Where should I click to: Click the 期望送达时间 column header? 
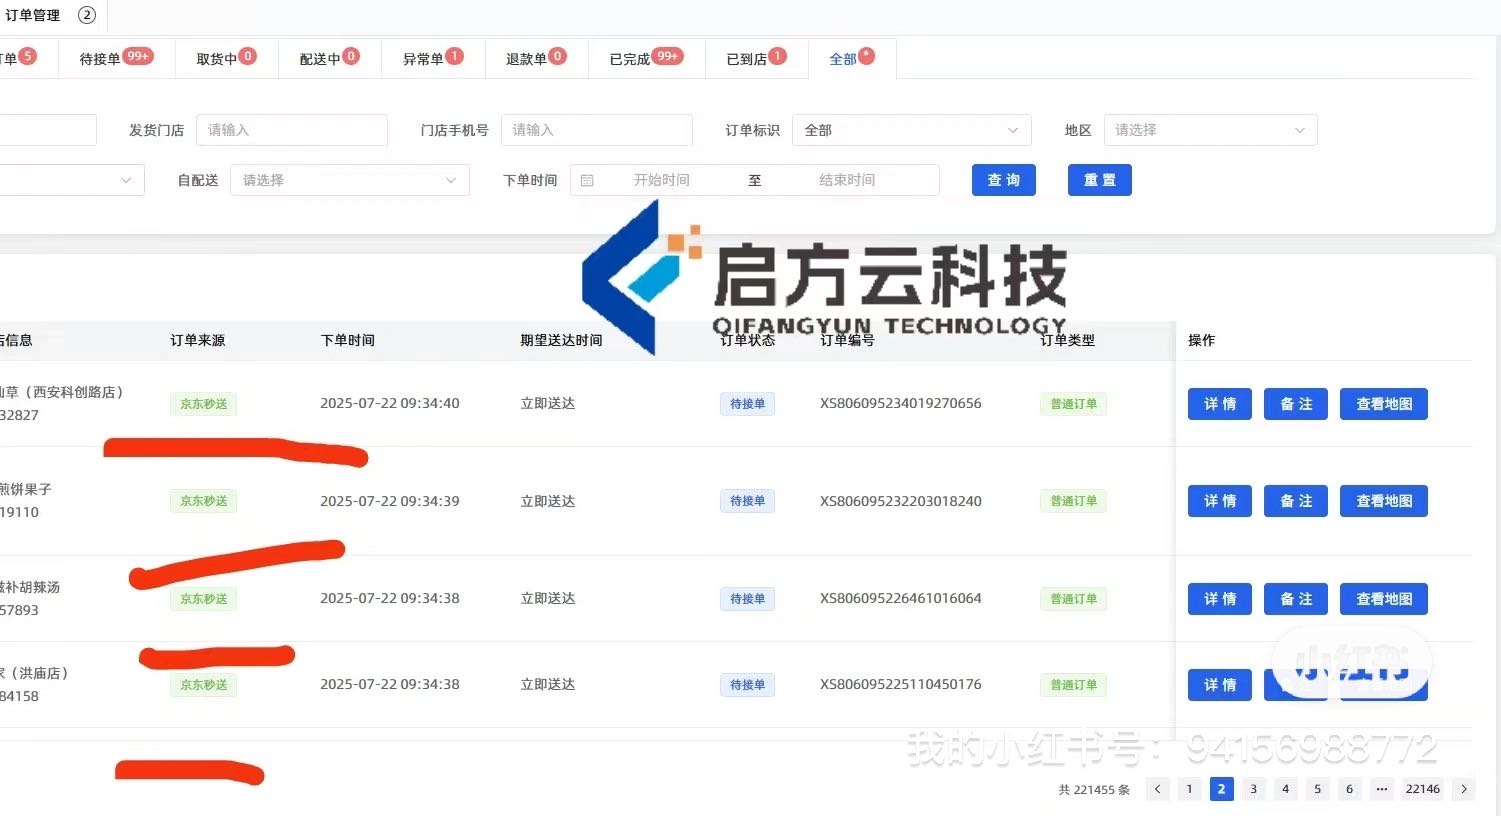pyautogui.click(x=561, y=340)
